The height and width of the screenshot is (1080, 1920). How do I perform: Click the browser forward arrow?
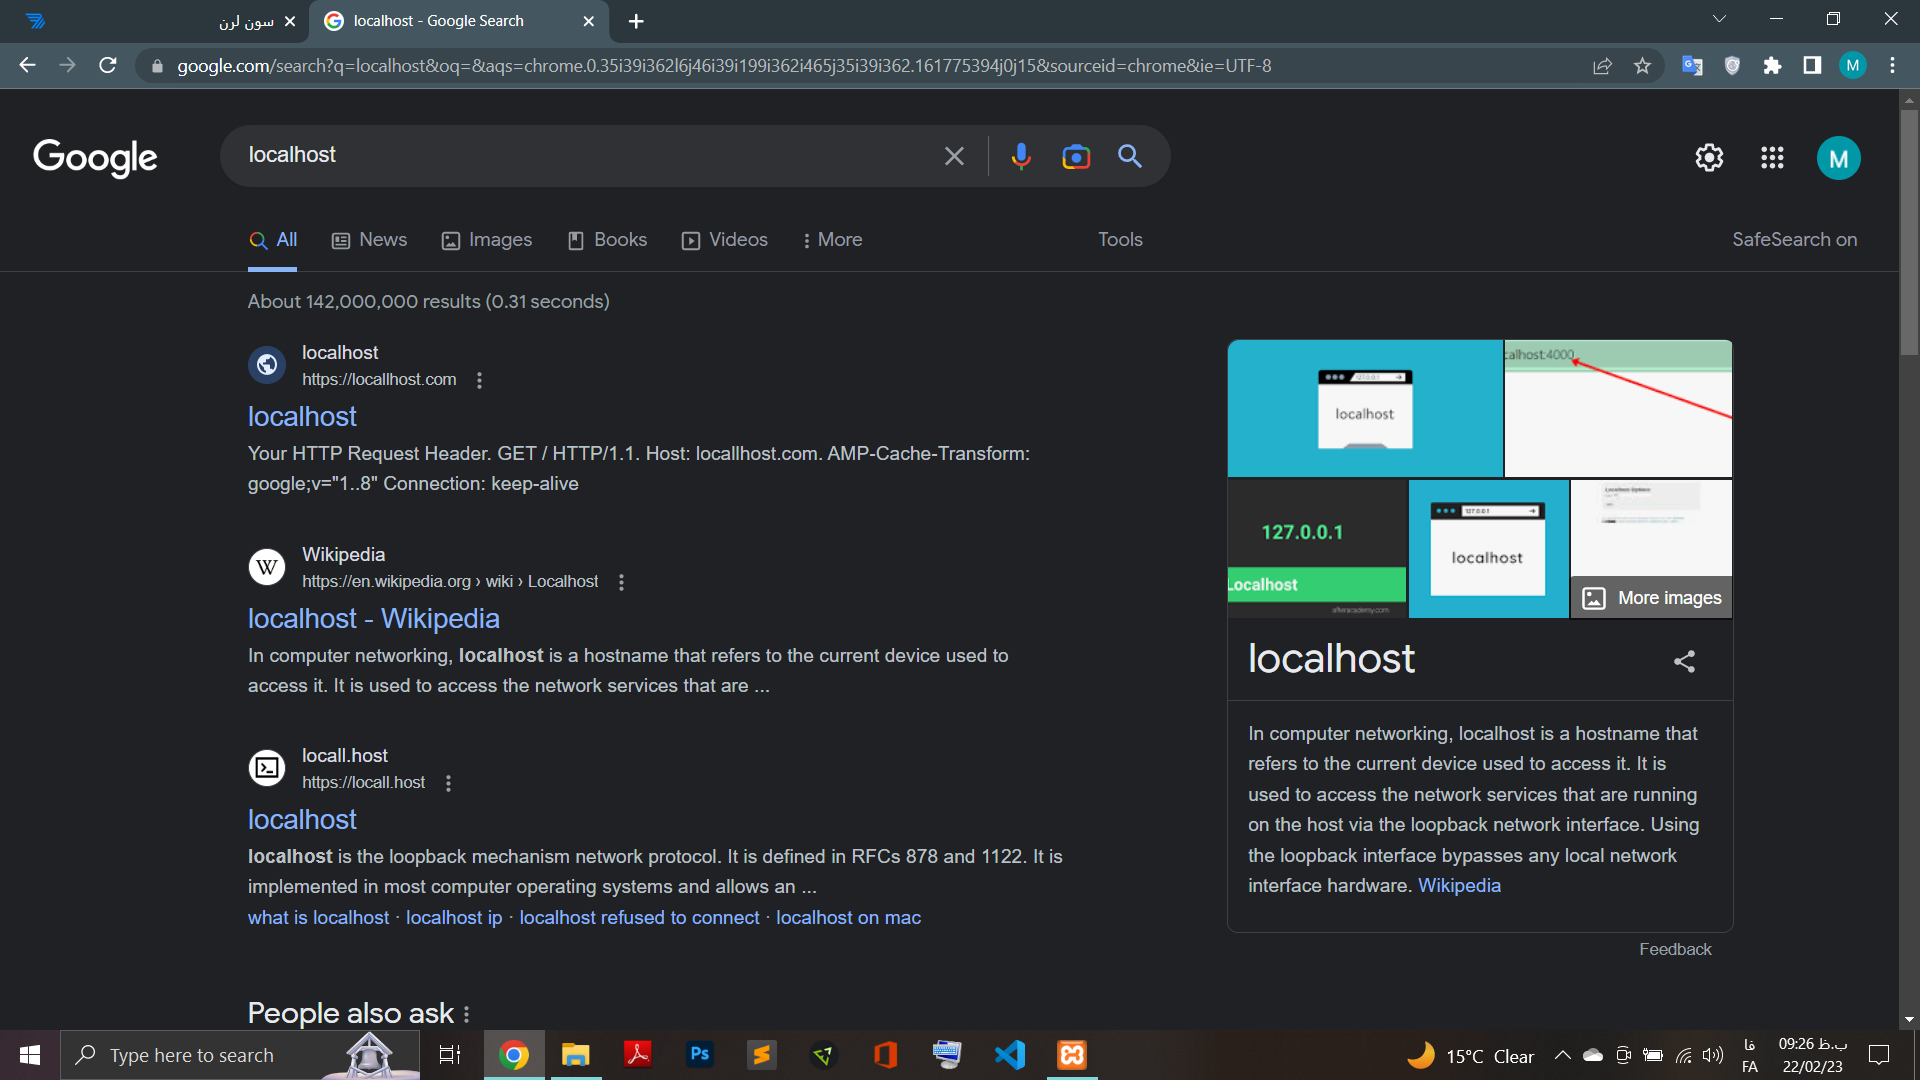click(67, 65)
